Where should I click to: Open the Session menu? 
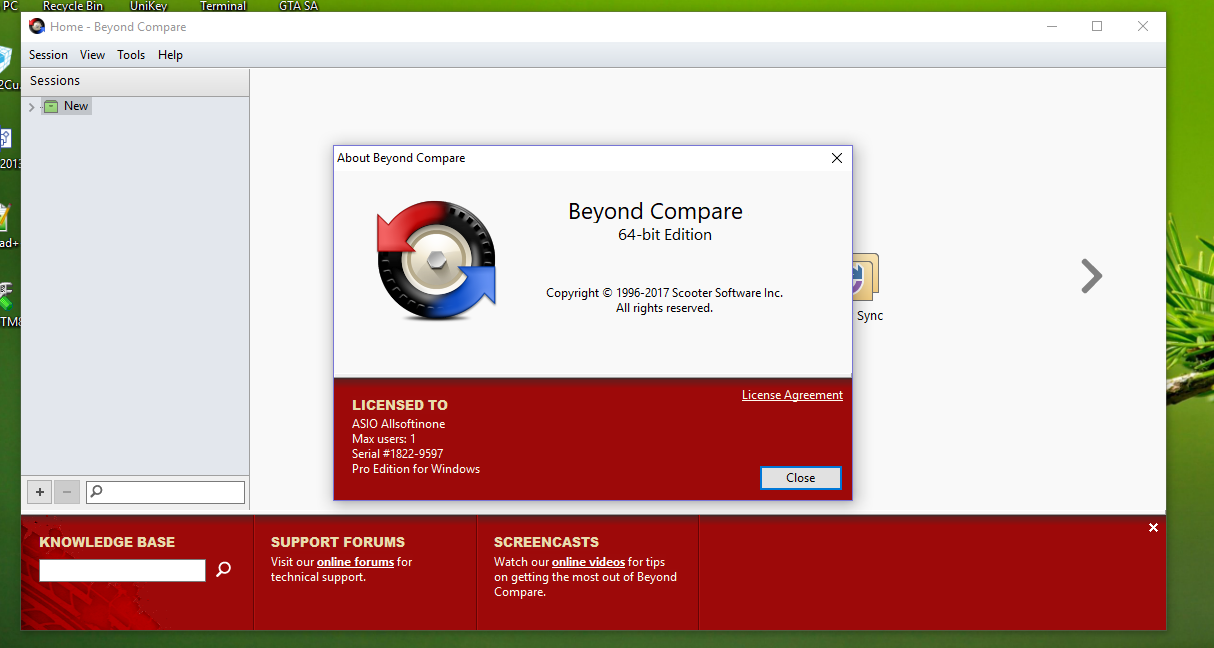coord(48,55)
